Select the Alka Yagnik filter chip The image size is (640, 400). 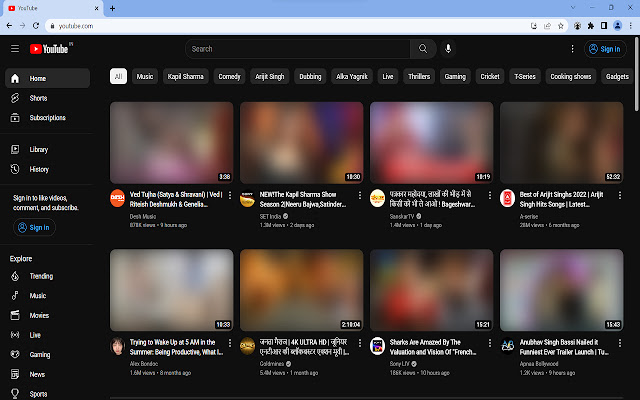tap(352, 76)
